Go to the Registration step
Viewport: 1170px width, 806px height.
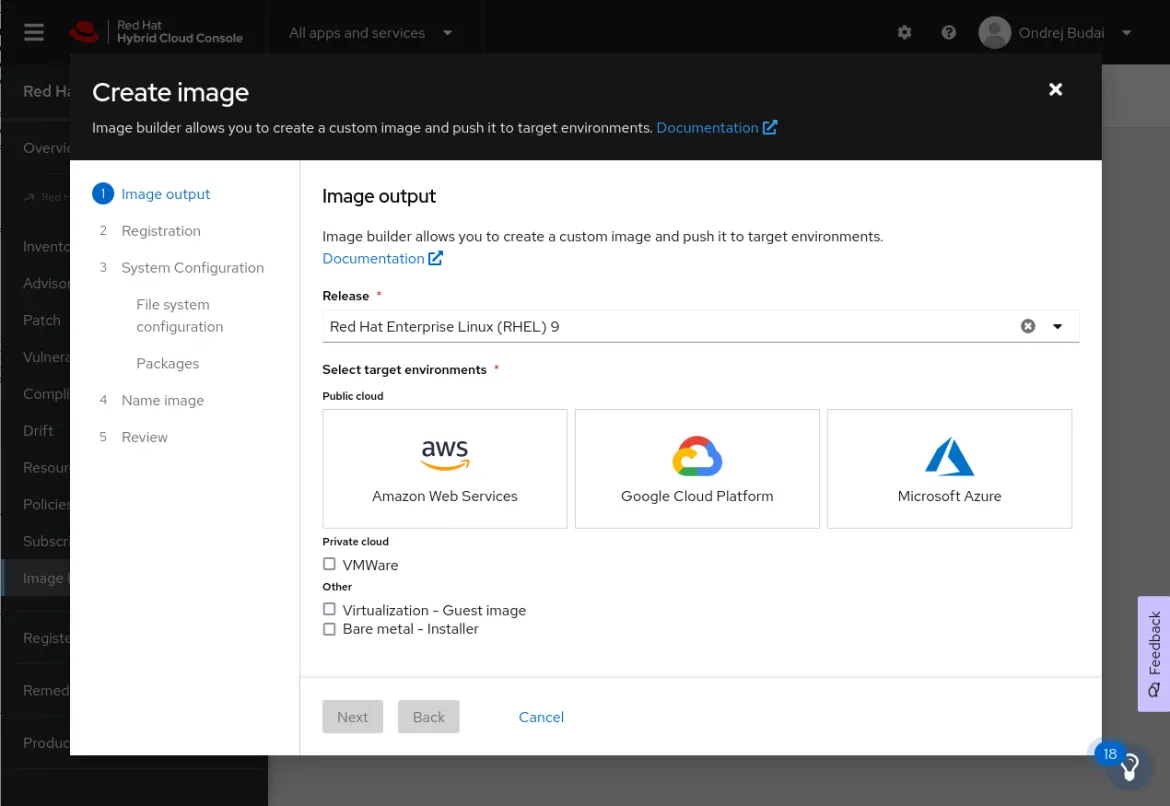click(160, 231)
